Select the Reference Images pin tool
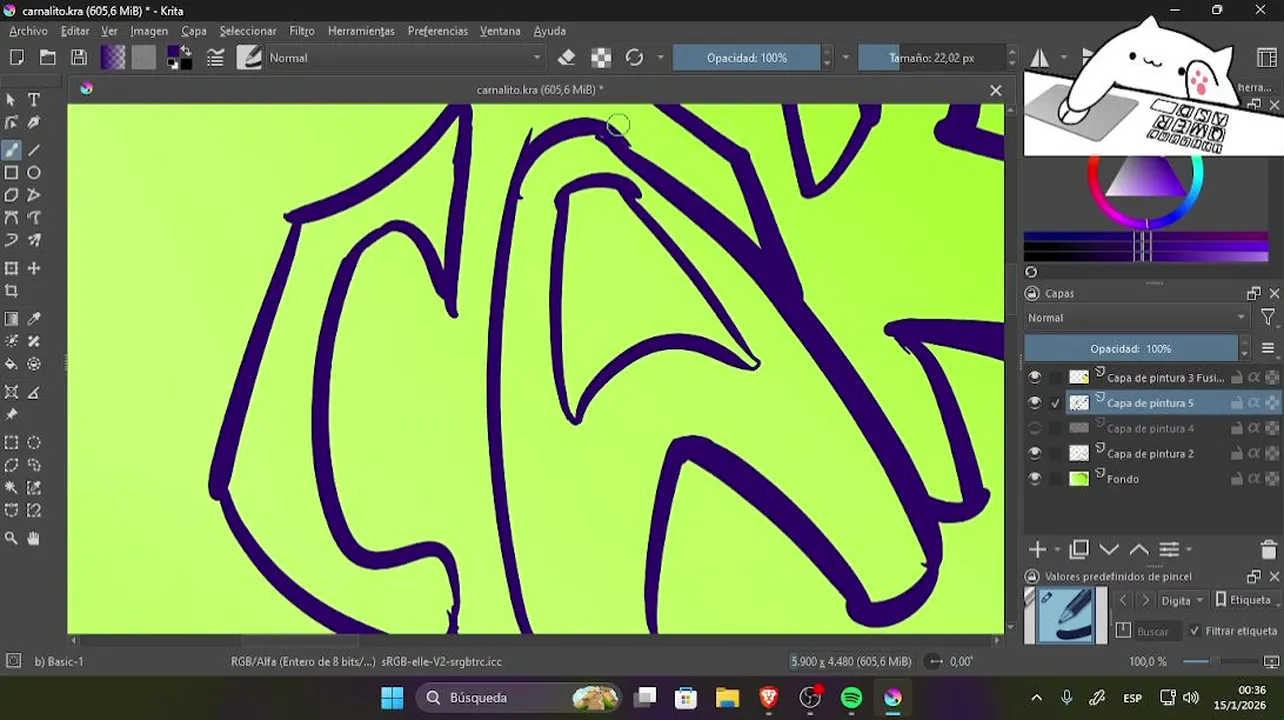 click(x=11, y=414)
